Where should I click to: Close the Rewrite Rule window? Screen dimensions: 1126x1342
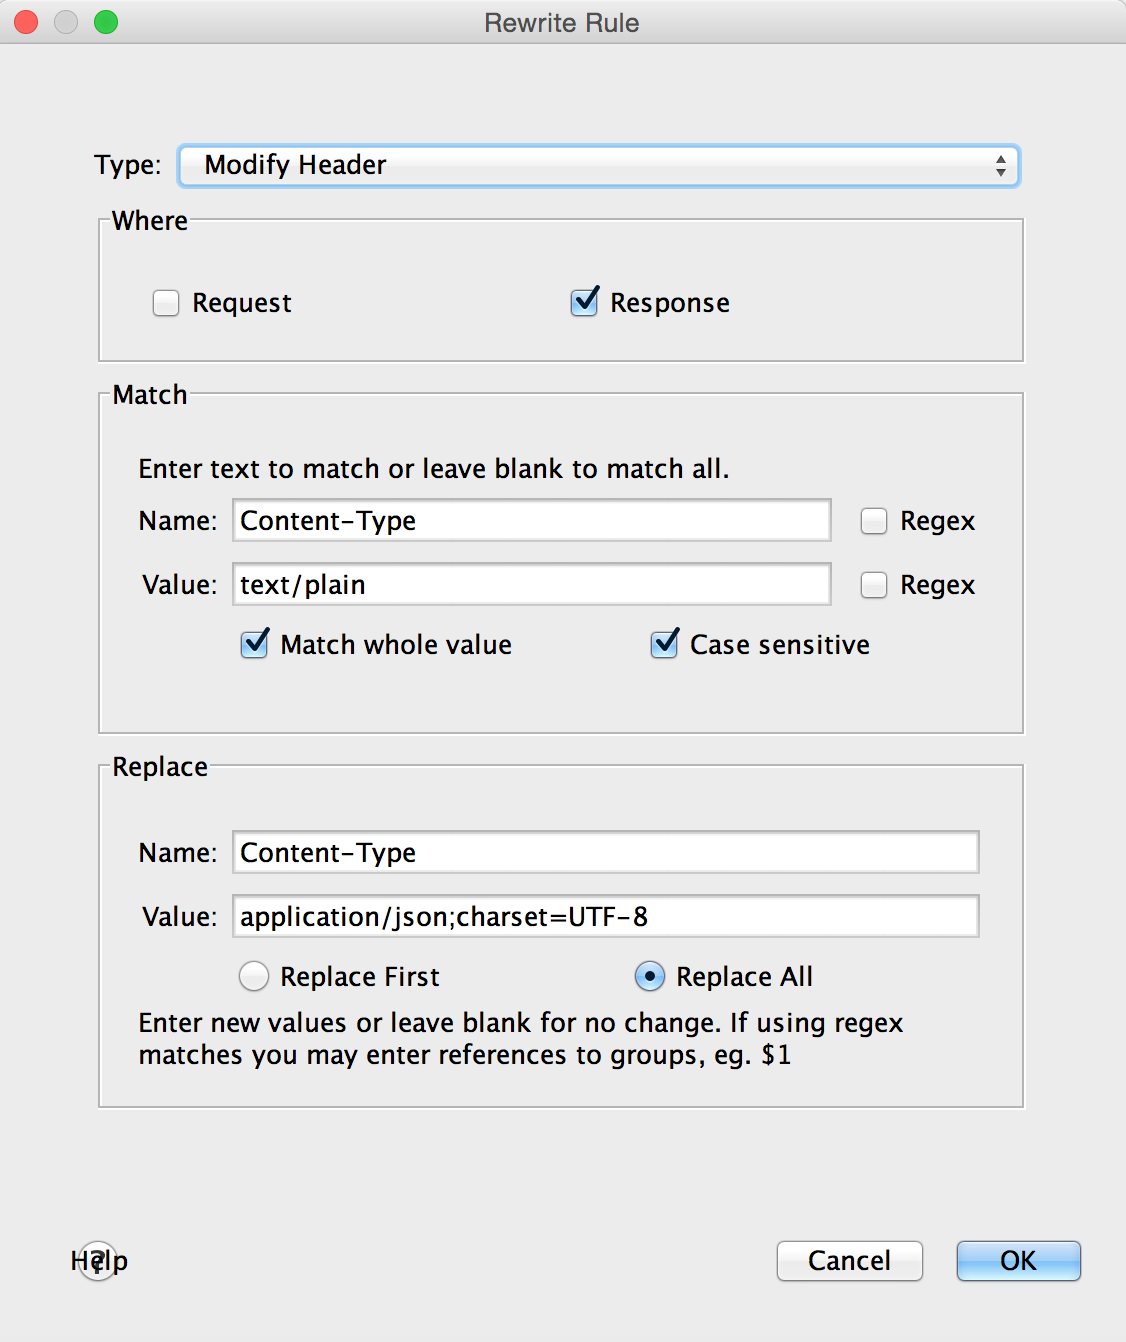click(26, 22)
